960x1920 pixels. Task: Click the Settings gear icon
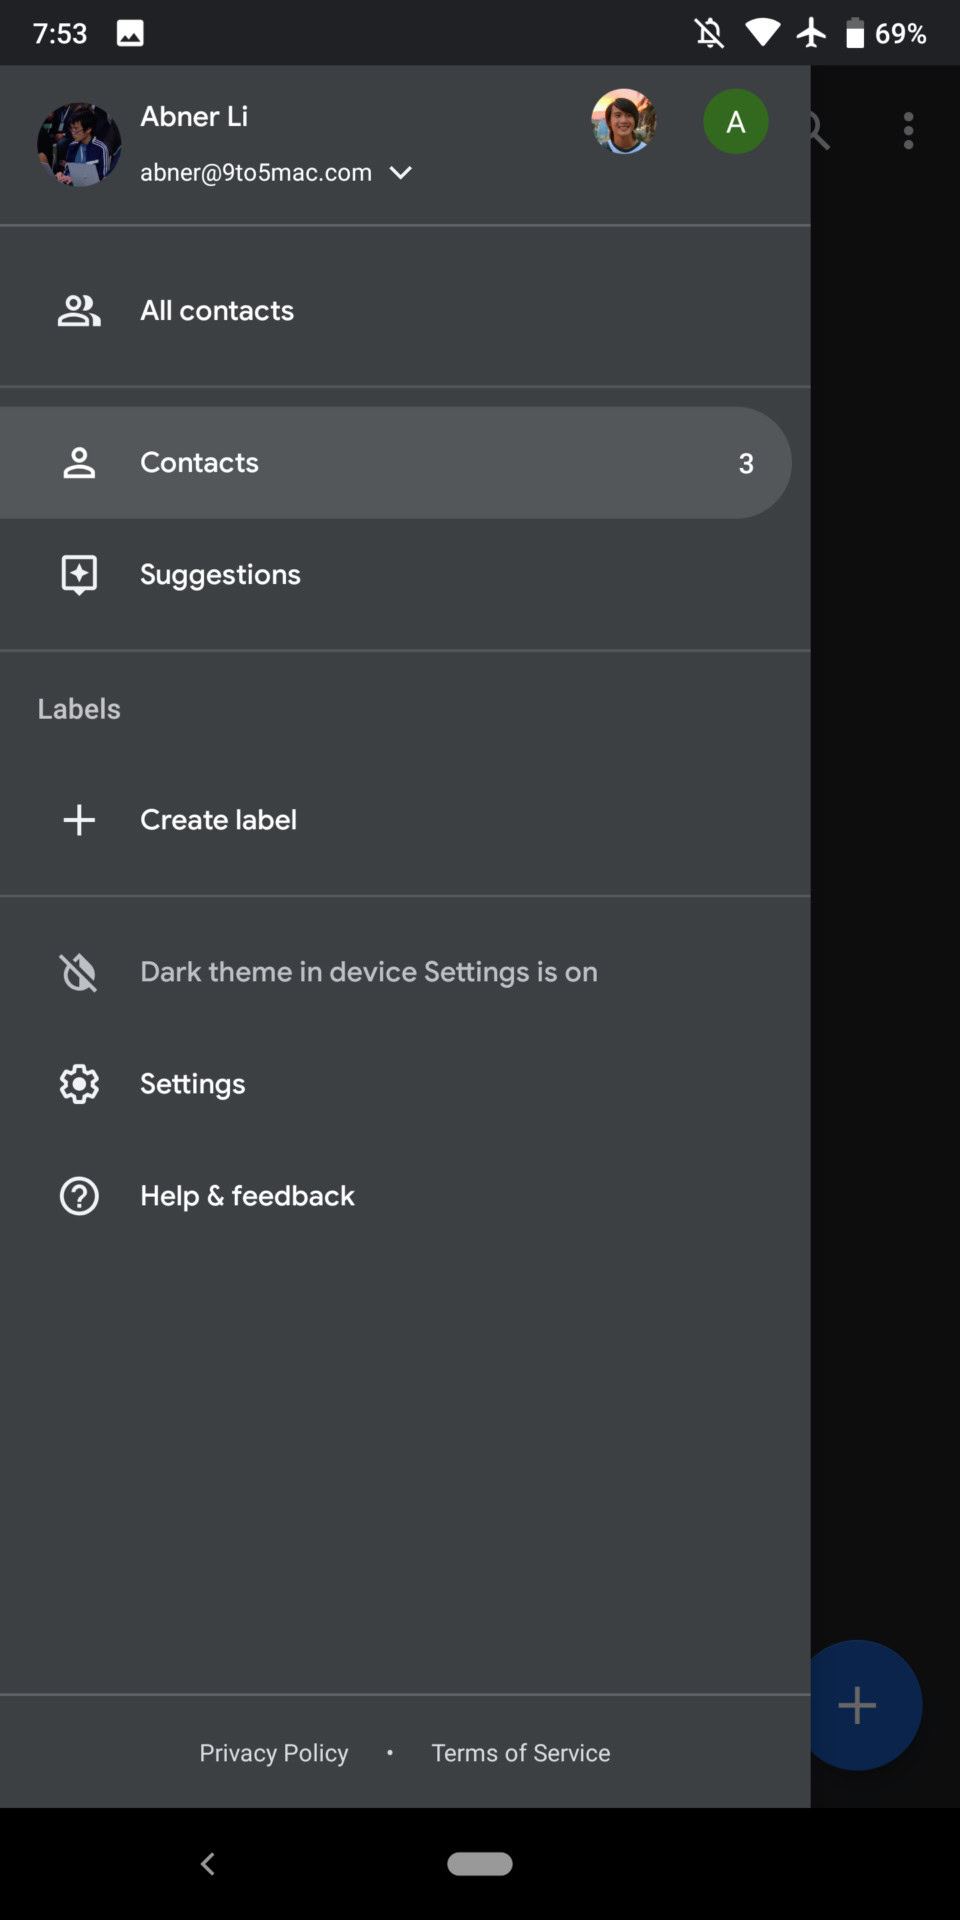(x=79, y=1084)
